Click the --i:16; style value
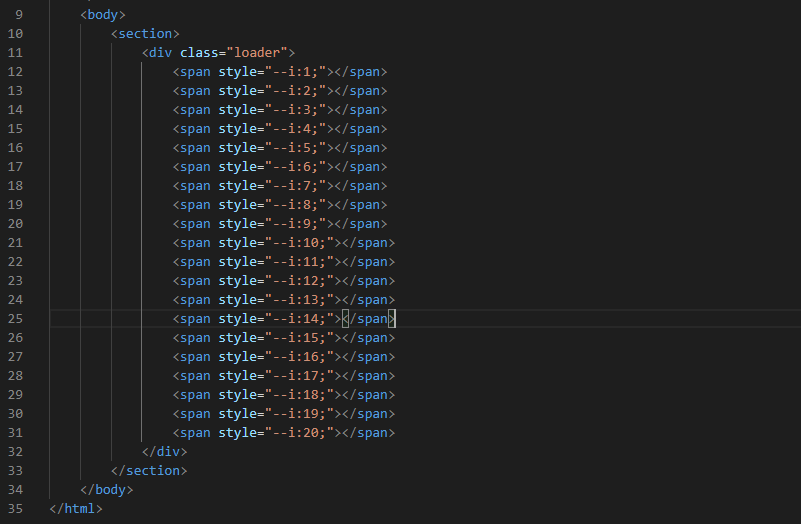 pyautogui.click(x=299, y=356)
